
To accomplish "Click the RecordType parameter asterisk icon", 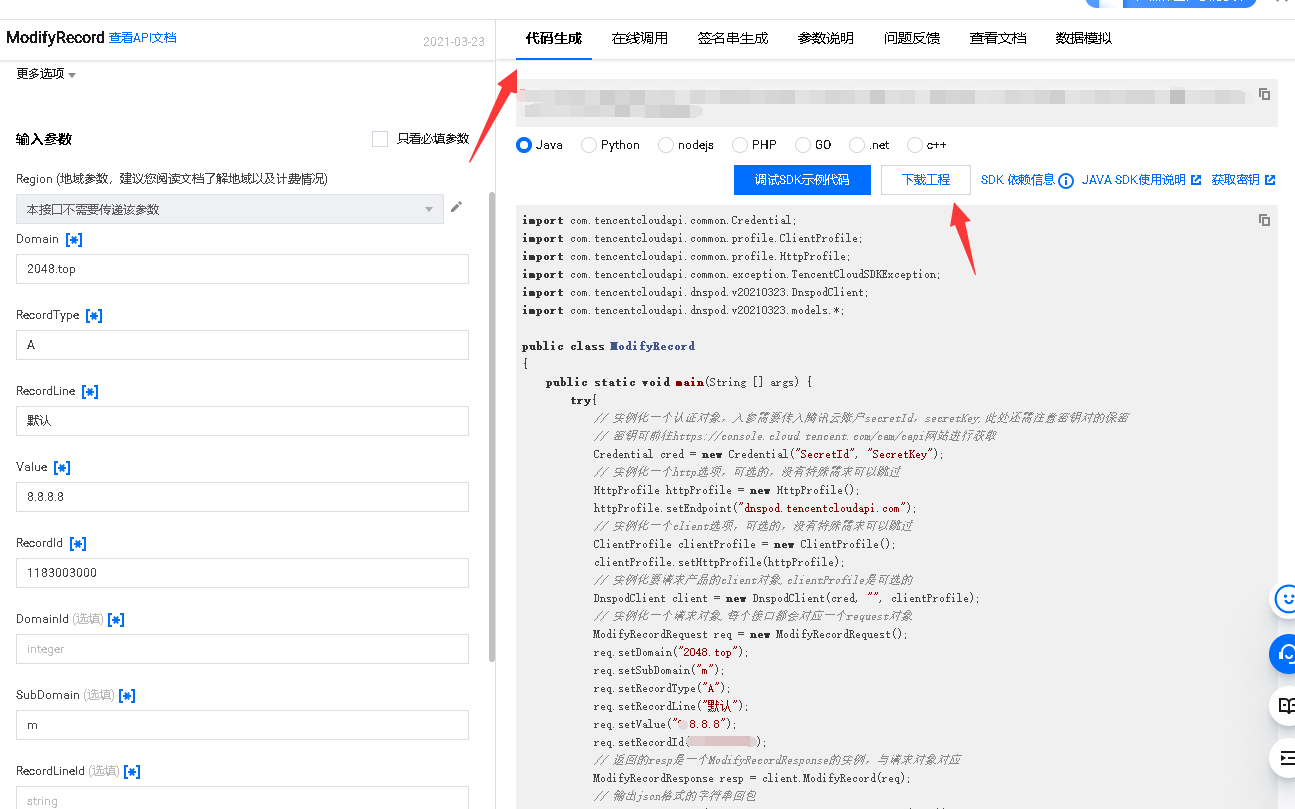I will click(x=94, y=316).
